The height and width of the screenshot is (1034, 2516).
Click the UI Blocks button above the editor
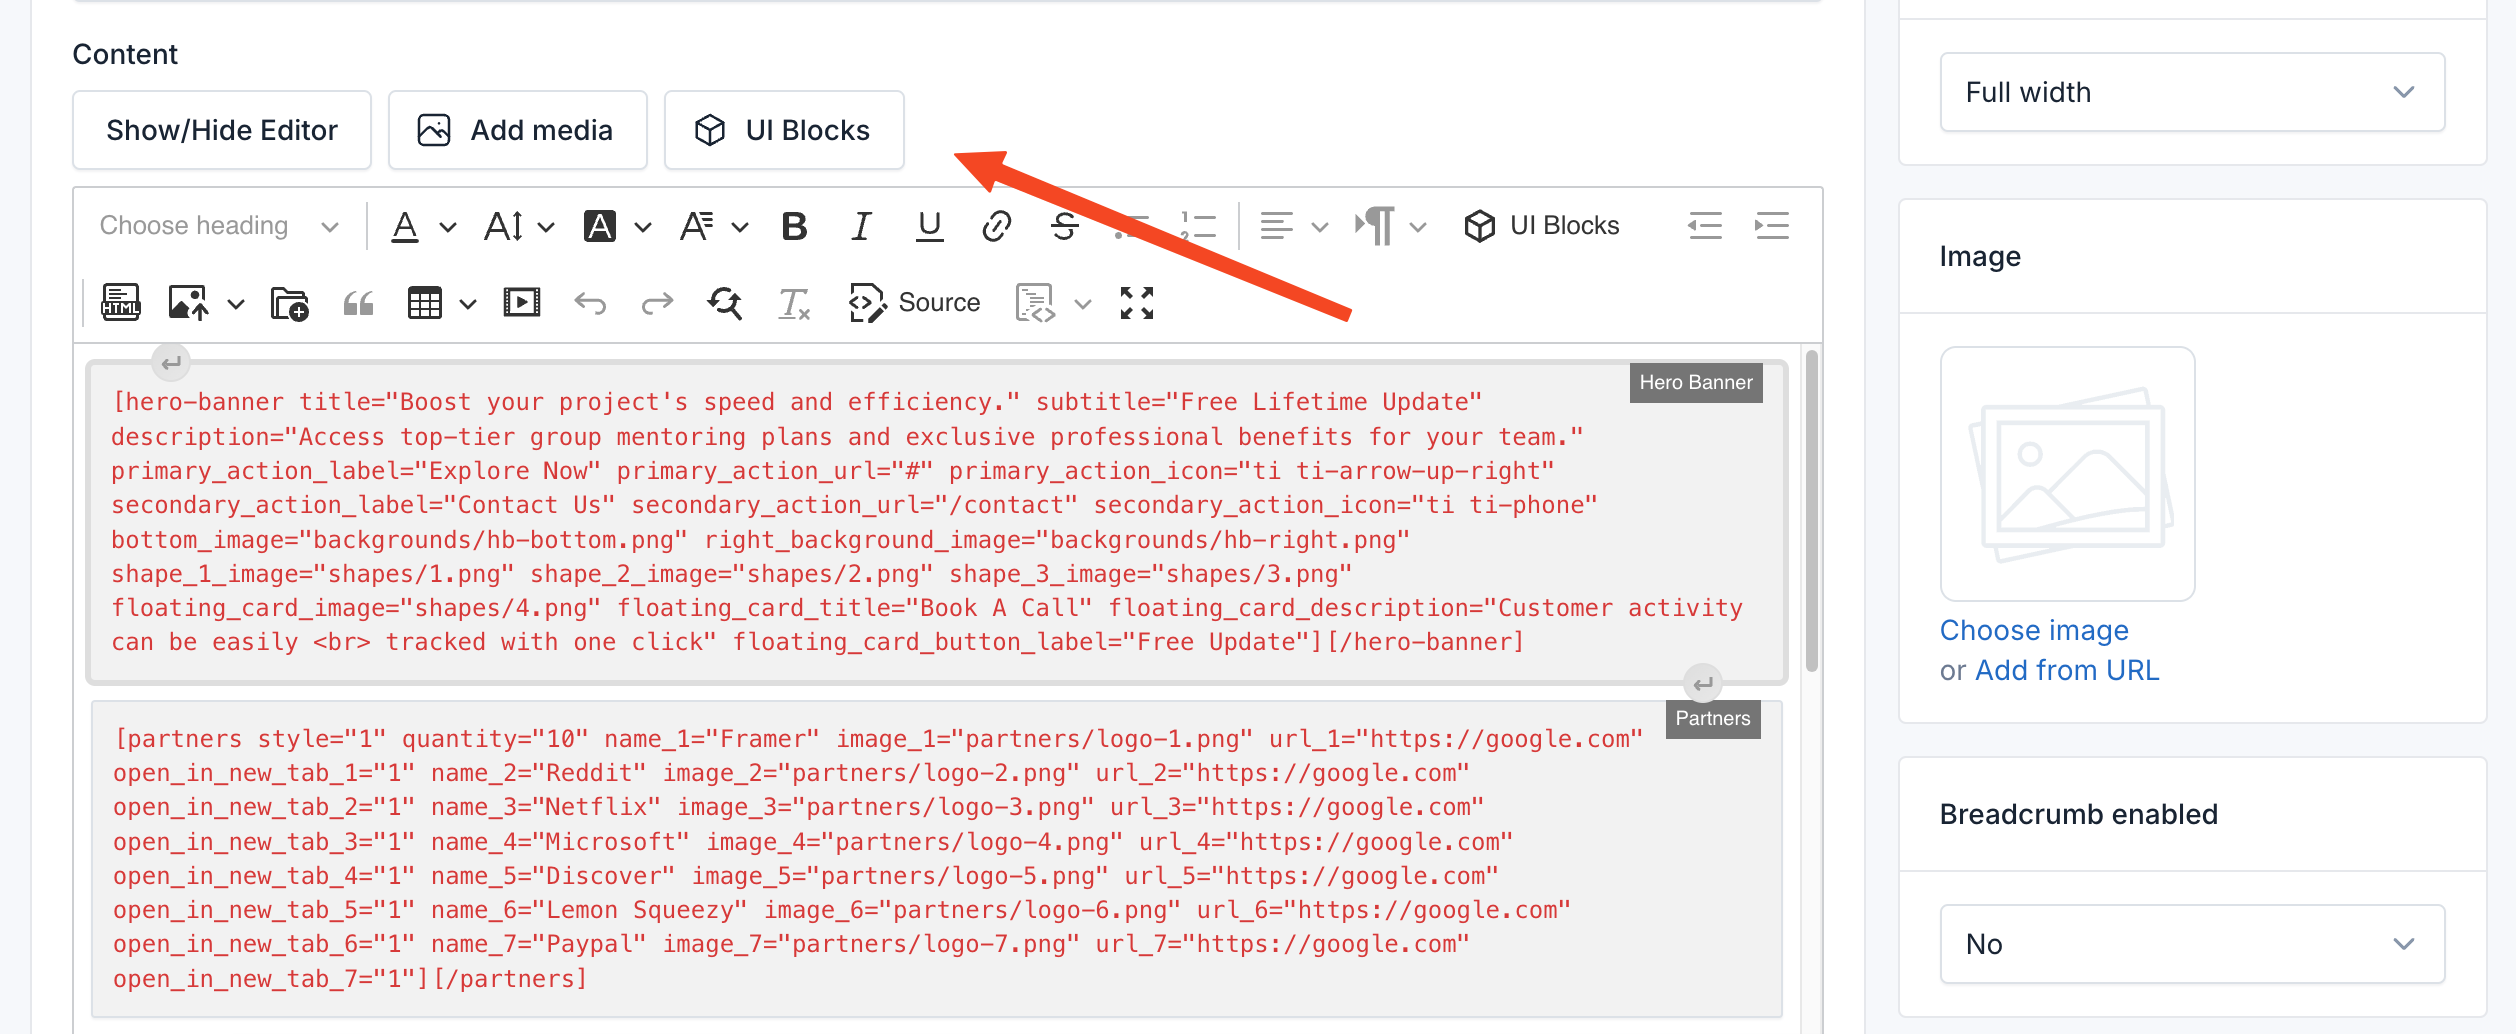784,130
